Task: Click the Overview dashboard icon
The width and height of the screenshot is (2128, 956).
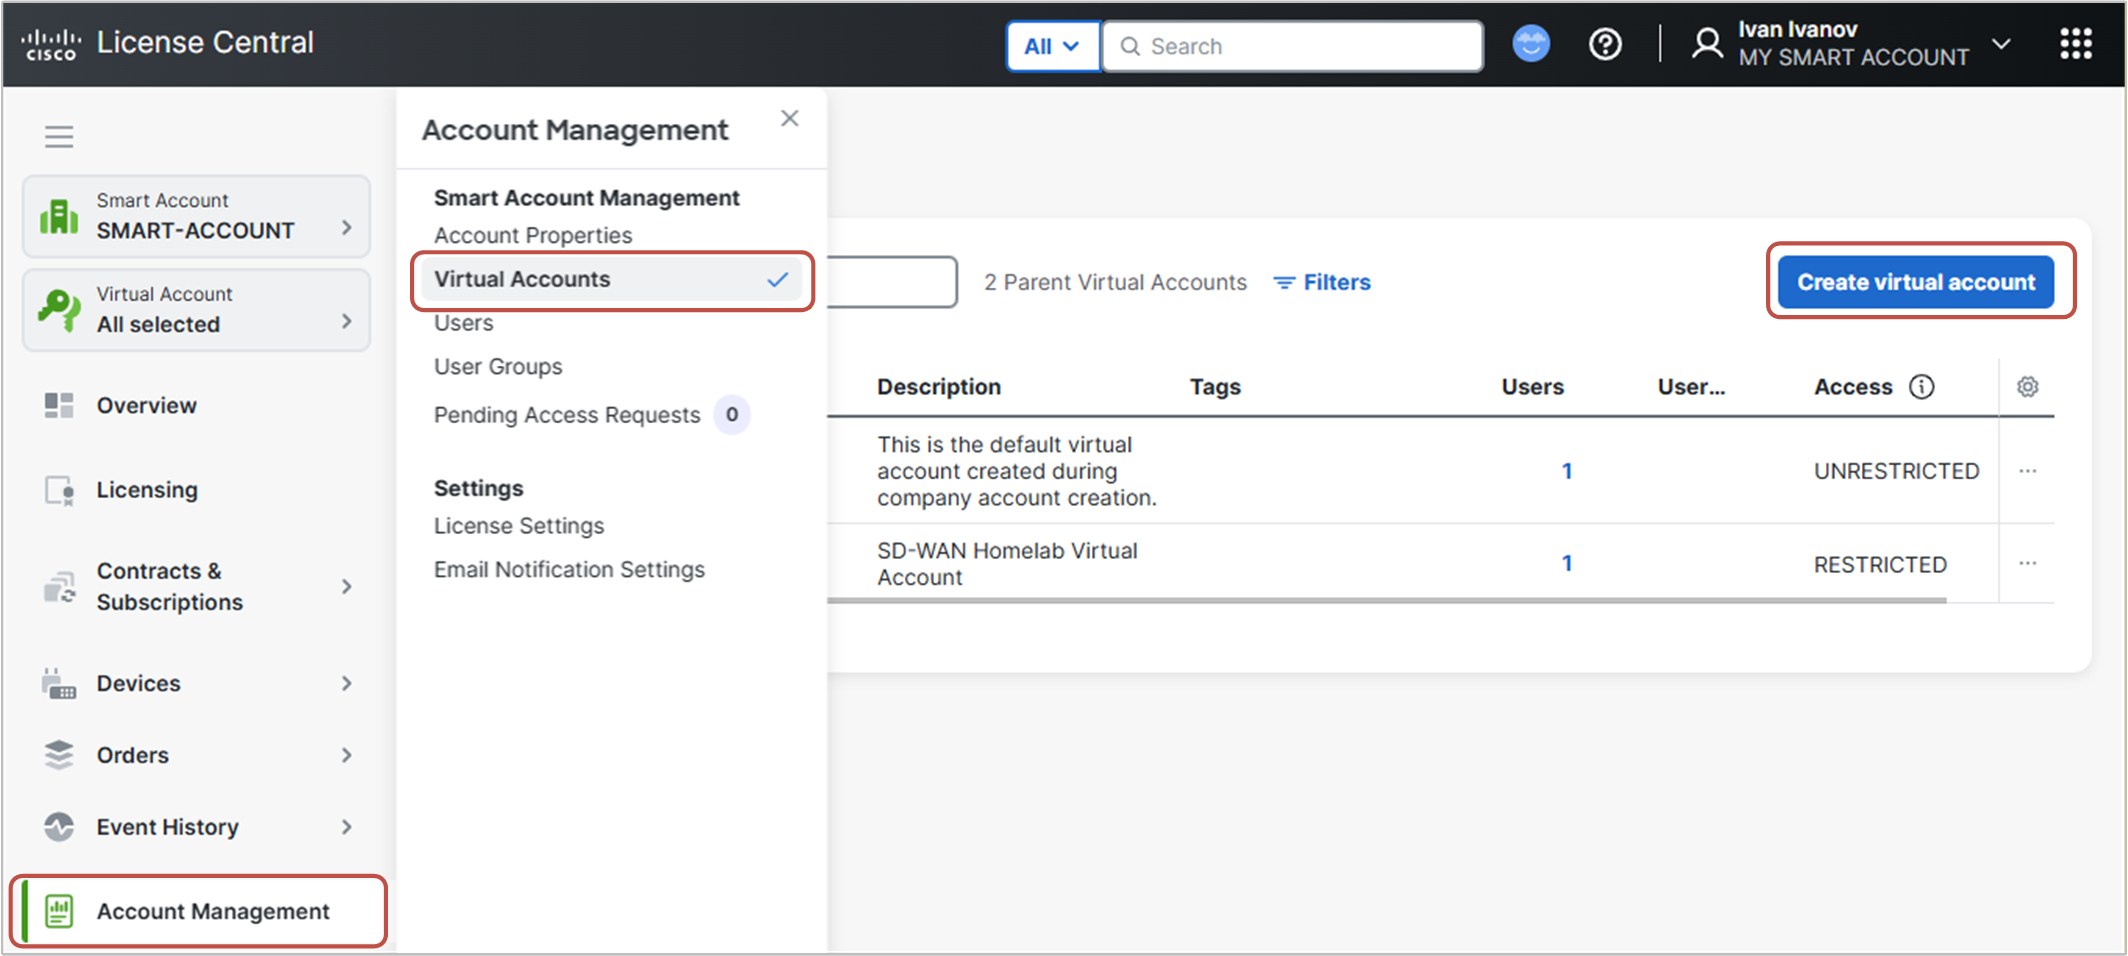Action: (x=59, y=405)
